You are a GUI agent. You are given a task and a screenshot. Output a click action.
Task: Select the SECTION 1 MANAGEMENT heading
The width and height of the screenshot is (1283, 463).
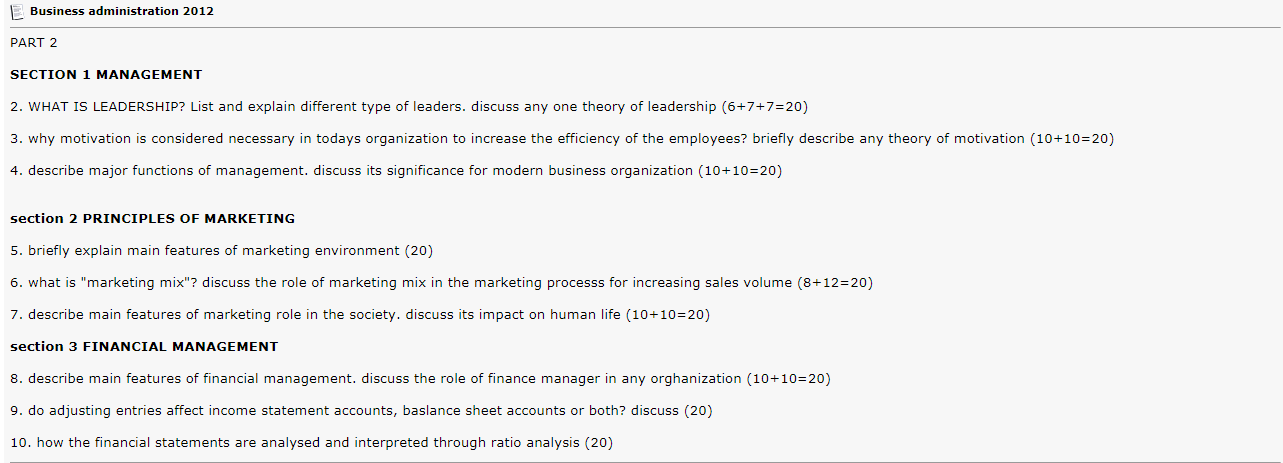click(106, 75)
